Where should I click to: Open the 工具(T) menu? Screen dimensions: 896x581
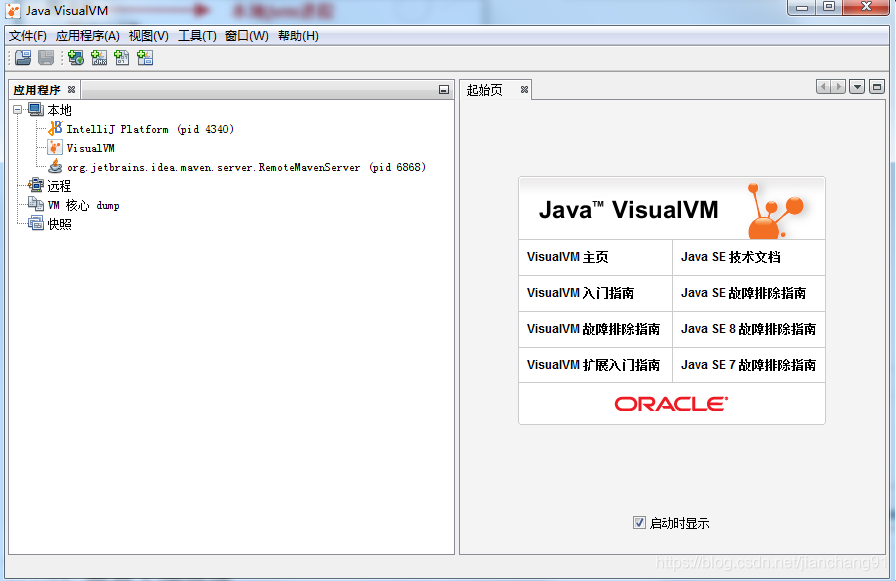[x=197, y=36]
